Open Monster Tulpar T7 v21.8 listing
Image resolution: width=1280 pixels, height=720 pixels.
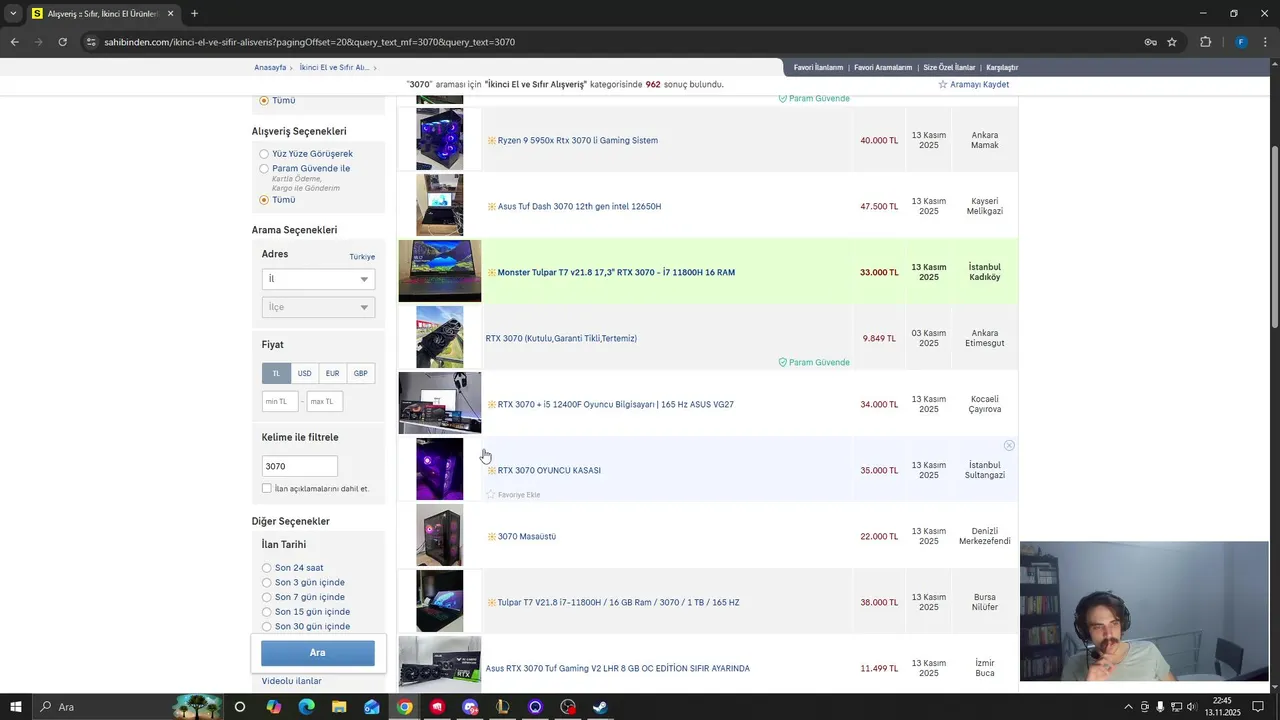(x=616, y=272)
